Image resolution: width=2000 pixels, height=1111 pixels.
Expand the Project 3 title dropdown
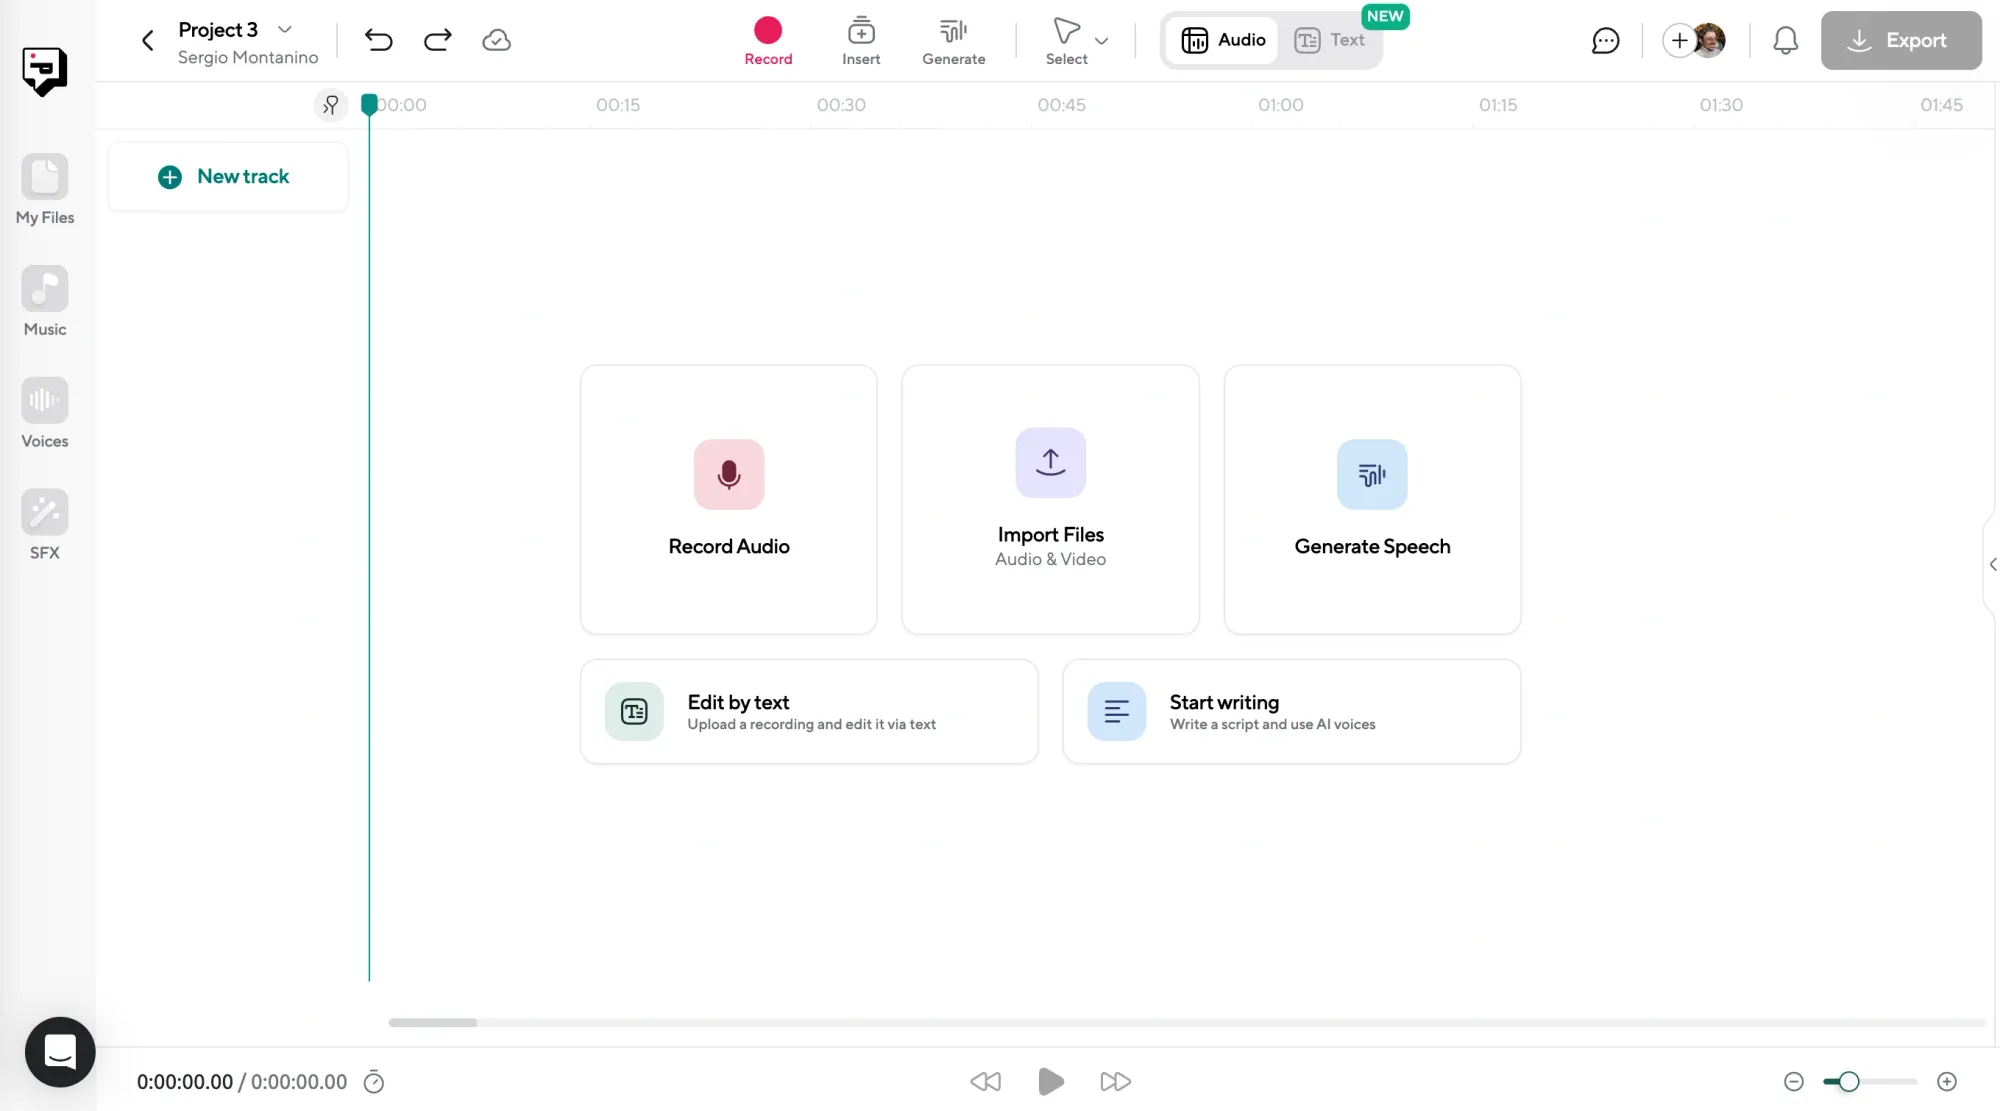pos(285,29)
